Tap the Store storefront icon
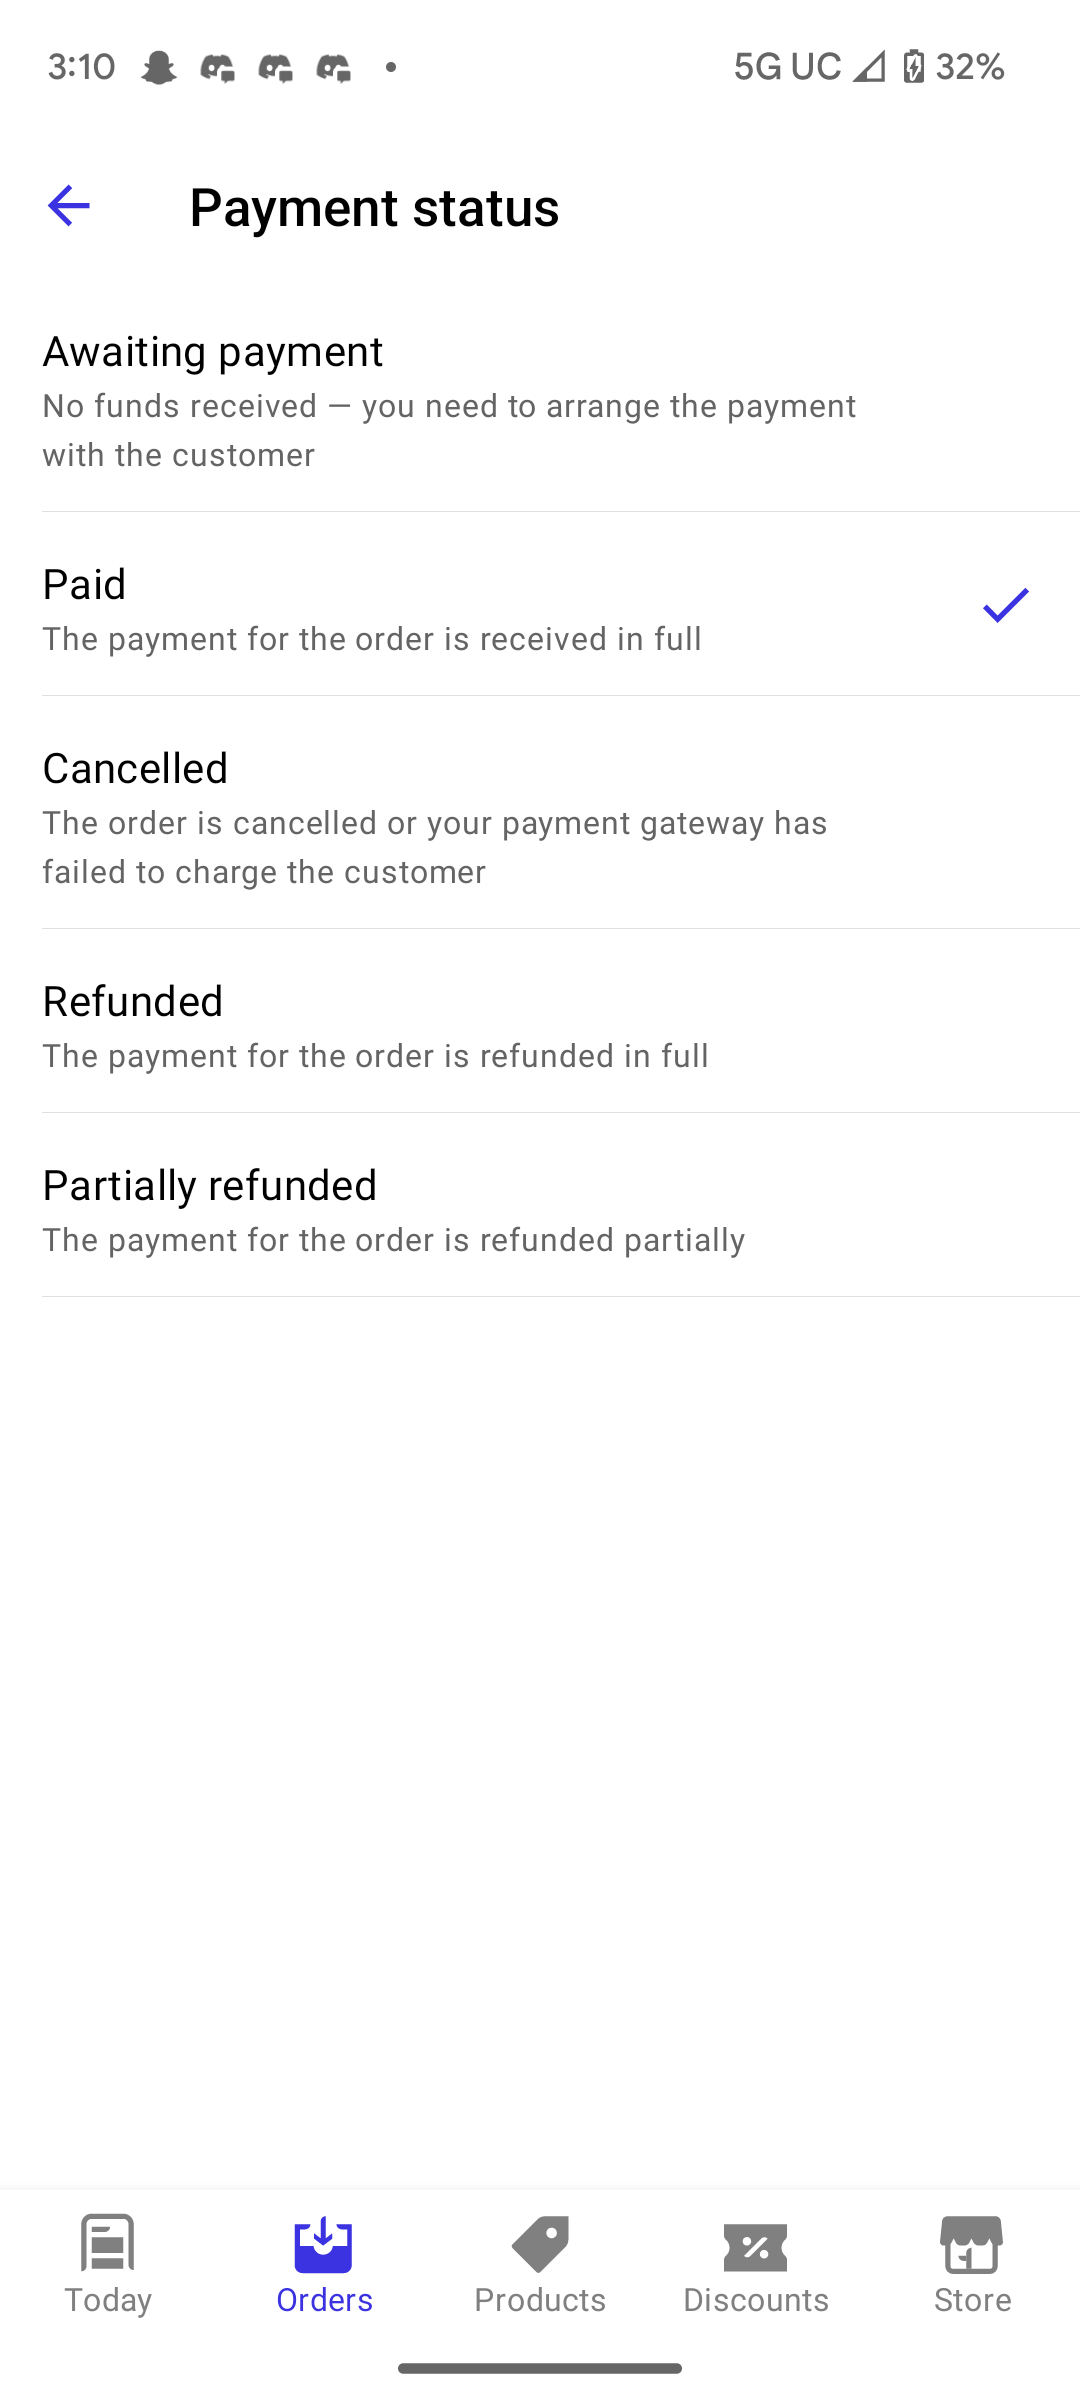 (x=971, y=2243)
